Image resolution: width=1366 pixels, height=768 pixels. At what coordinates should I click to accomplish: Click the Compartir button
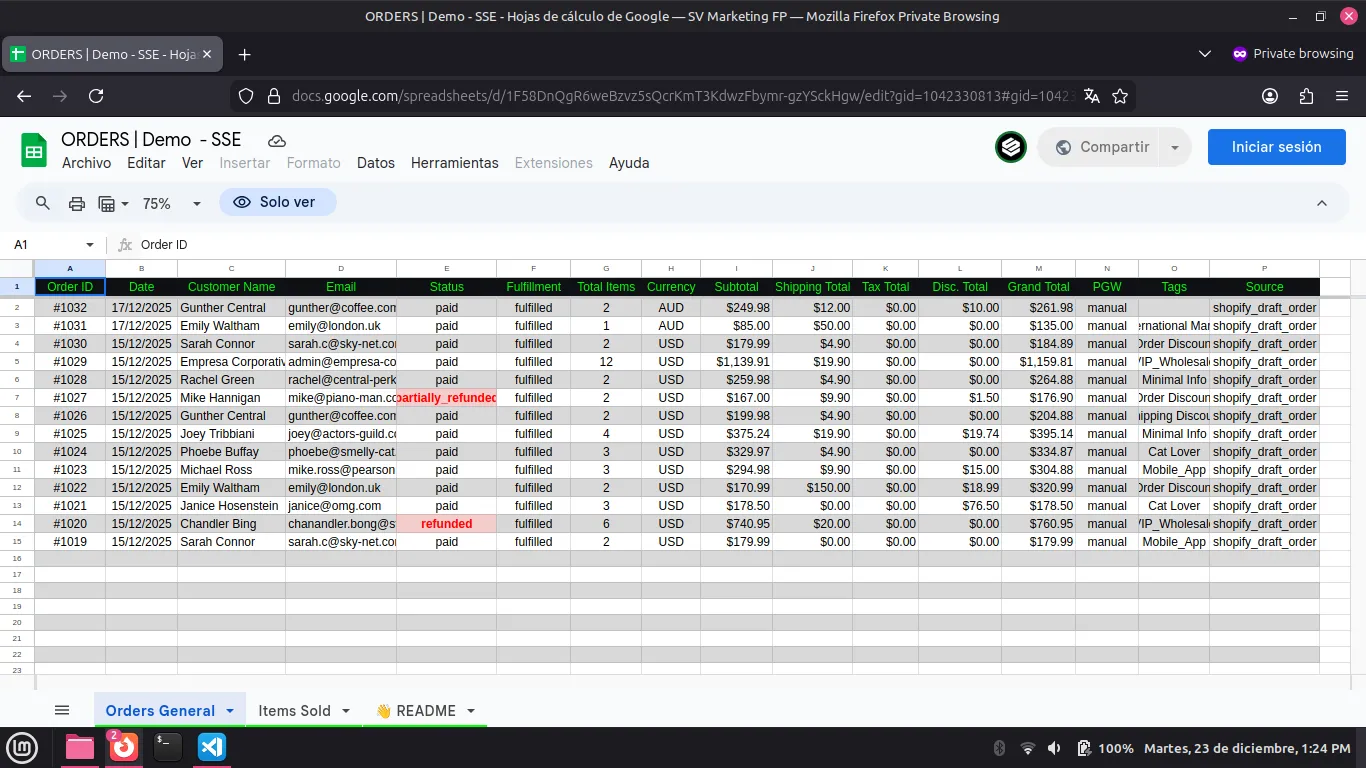tap(1111, 146)
